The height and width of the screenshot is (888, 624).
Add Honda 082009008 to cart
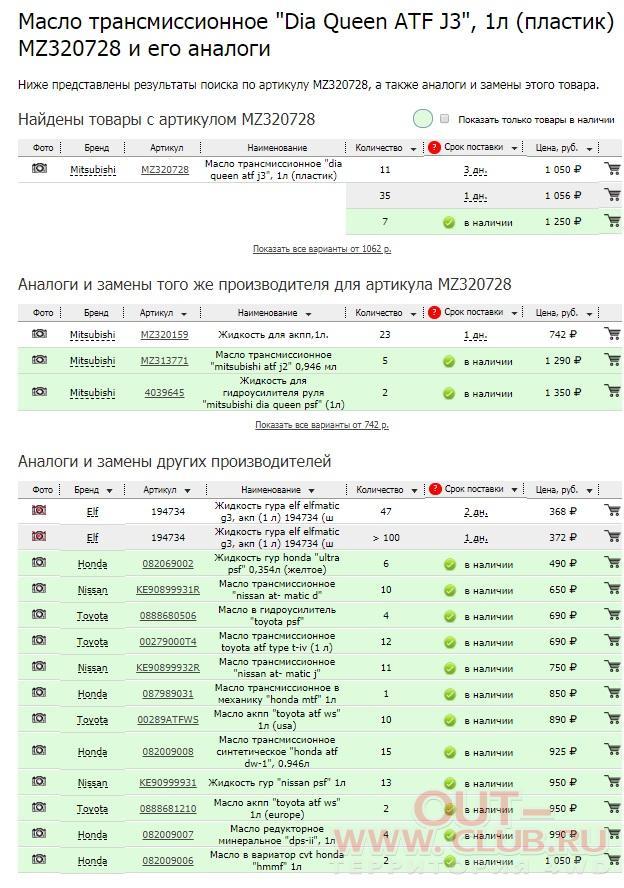[x=612, y=750]
